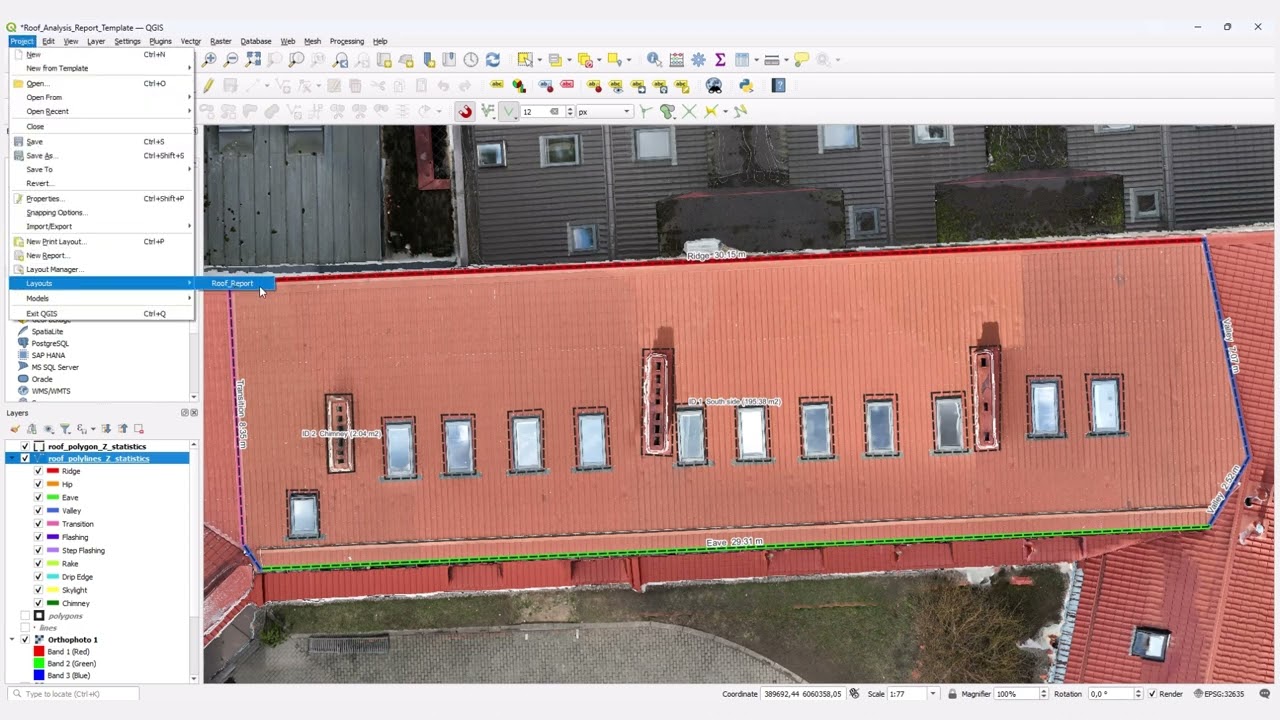Toggle the Ridge category checkbox
Viewport: 1280px width, 720px height.
coord(38,471)
